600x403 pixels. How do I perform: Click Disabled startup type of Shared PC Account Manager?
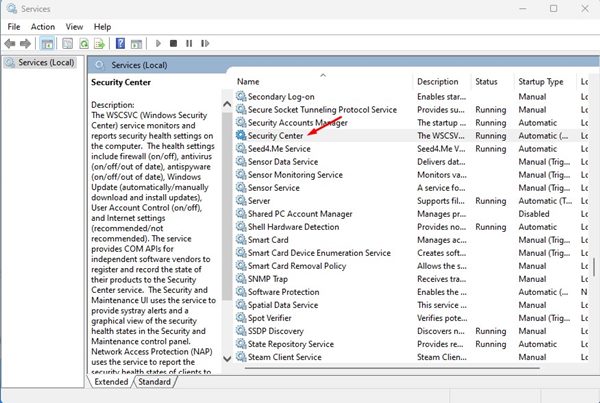[534, 214]
